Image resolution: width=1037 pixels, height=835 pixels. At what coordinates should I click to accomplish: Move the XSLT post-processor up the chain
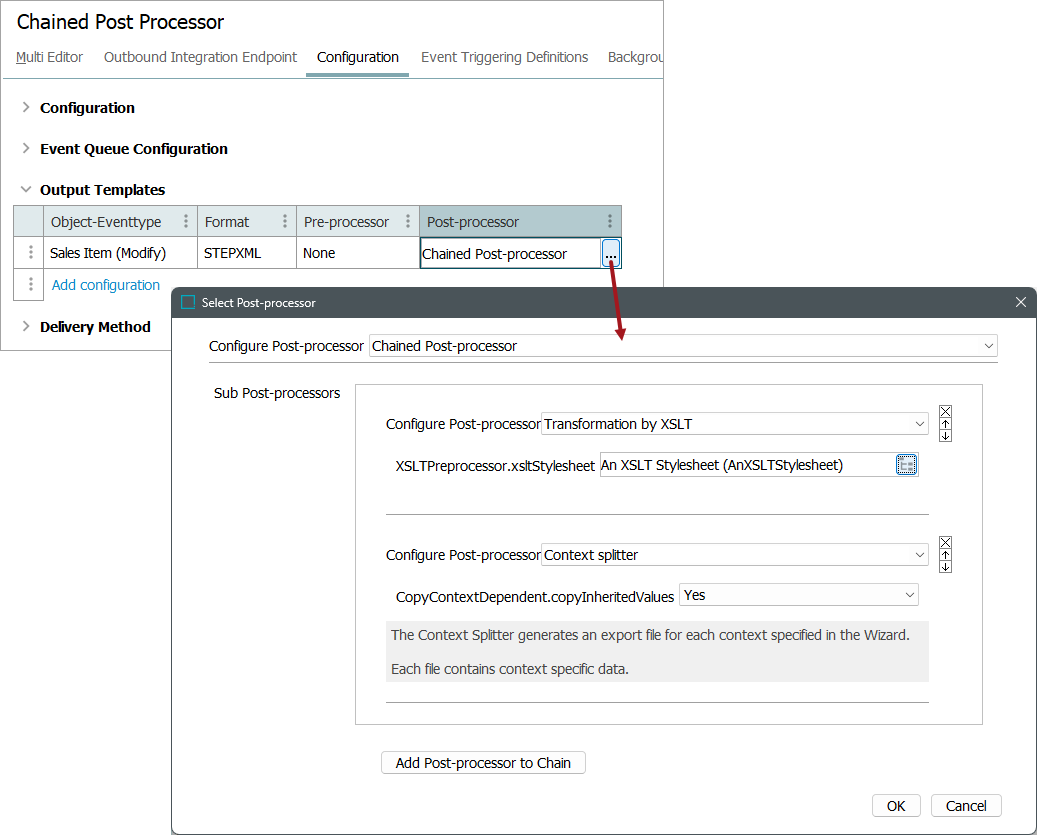[x=945, y=423]
